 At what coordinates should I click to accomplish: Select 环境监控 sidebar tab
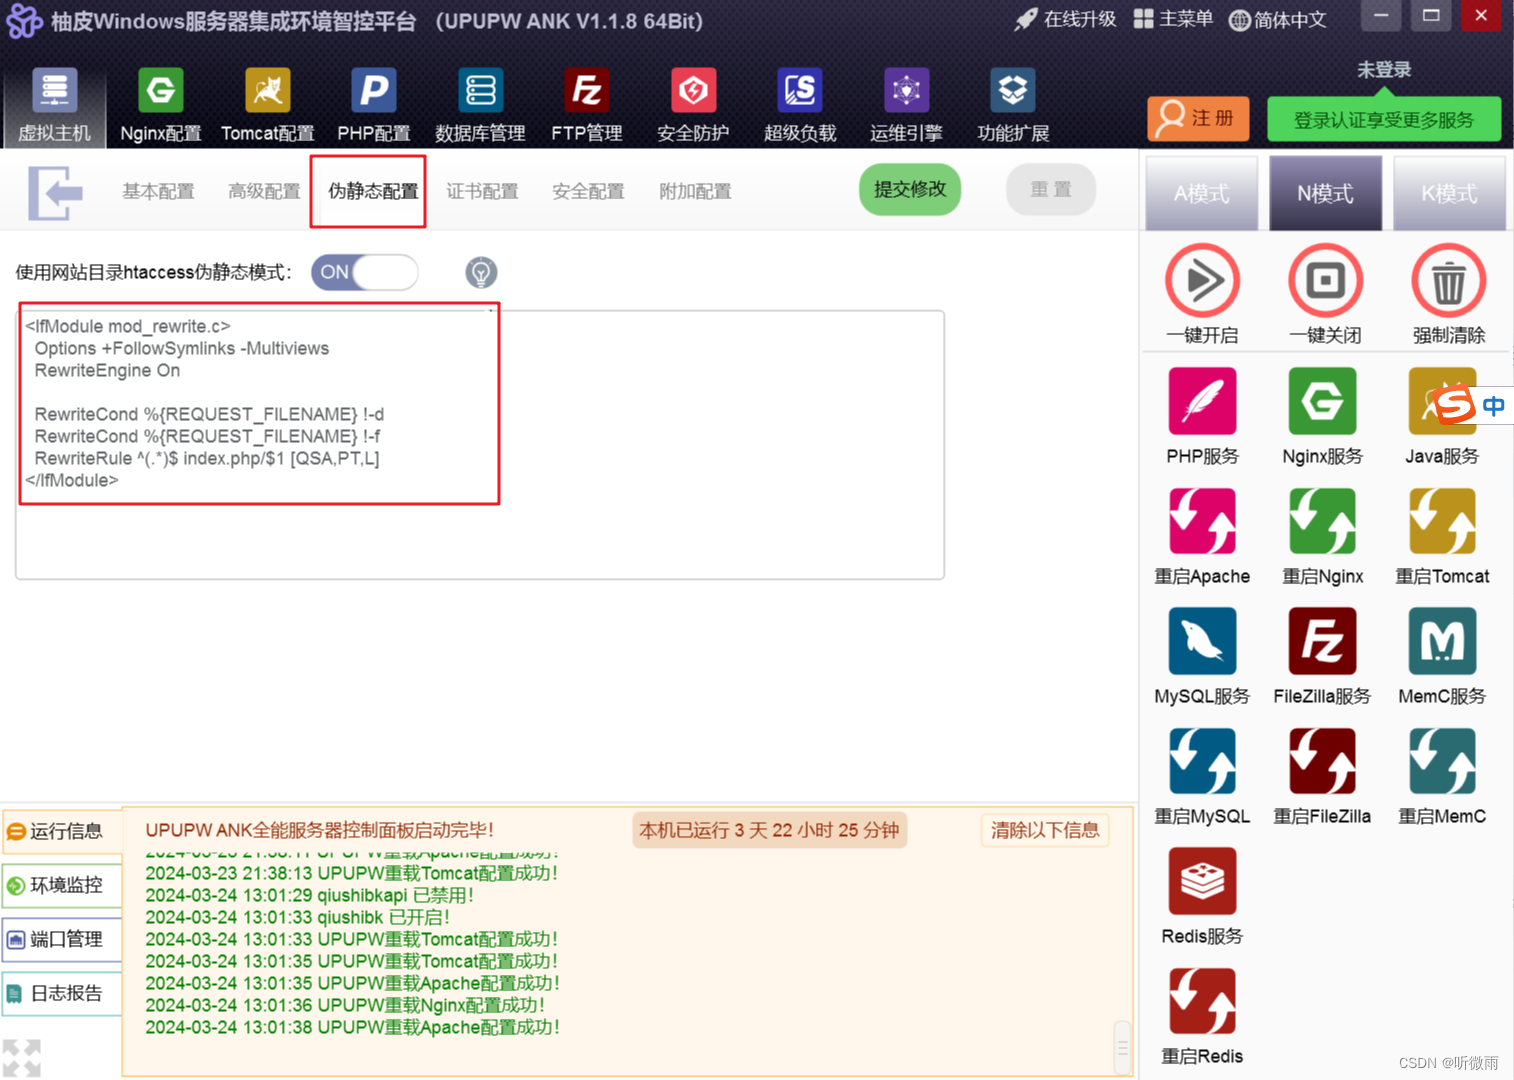click(x=62, y=885)
